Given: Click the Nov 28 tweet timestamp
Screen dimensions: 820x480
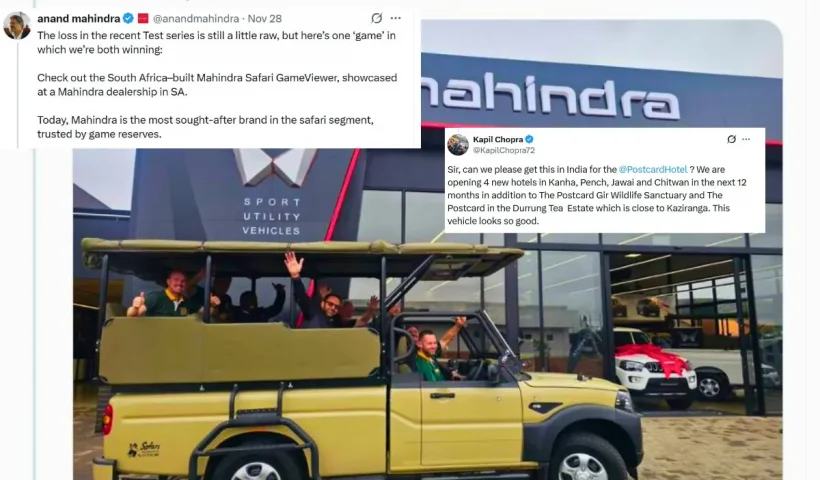Looking at the screenshot, I should pyautogui.click(x=265, y=18).
